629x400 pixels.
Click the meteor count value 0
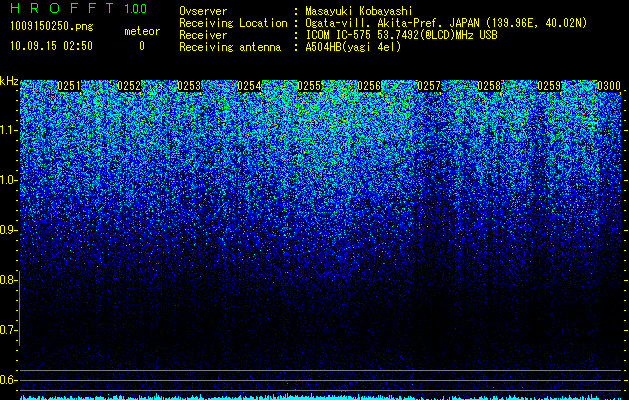coord(142,46)
